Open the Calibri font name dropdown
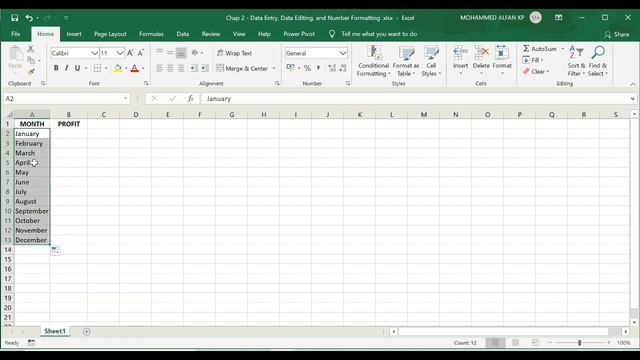Viewport: 640px width, 360px height. pyautogui.click(x=94, y=53)
